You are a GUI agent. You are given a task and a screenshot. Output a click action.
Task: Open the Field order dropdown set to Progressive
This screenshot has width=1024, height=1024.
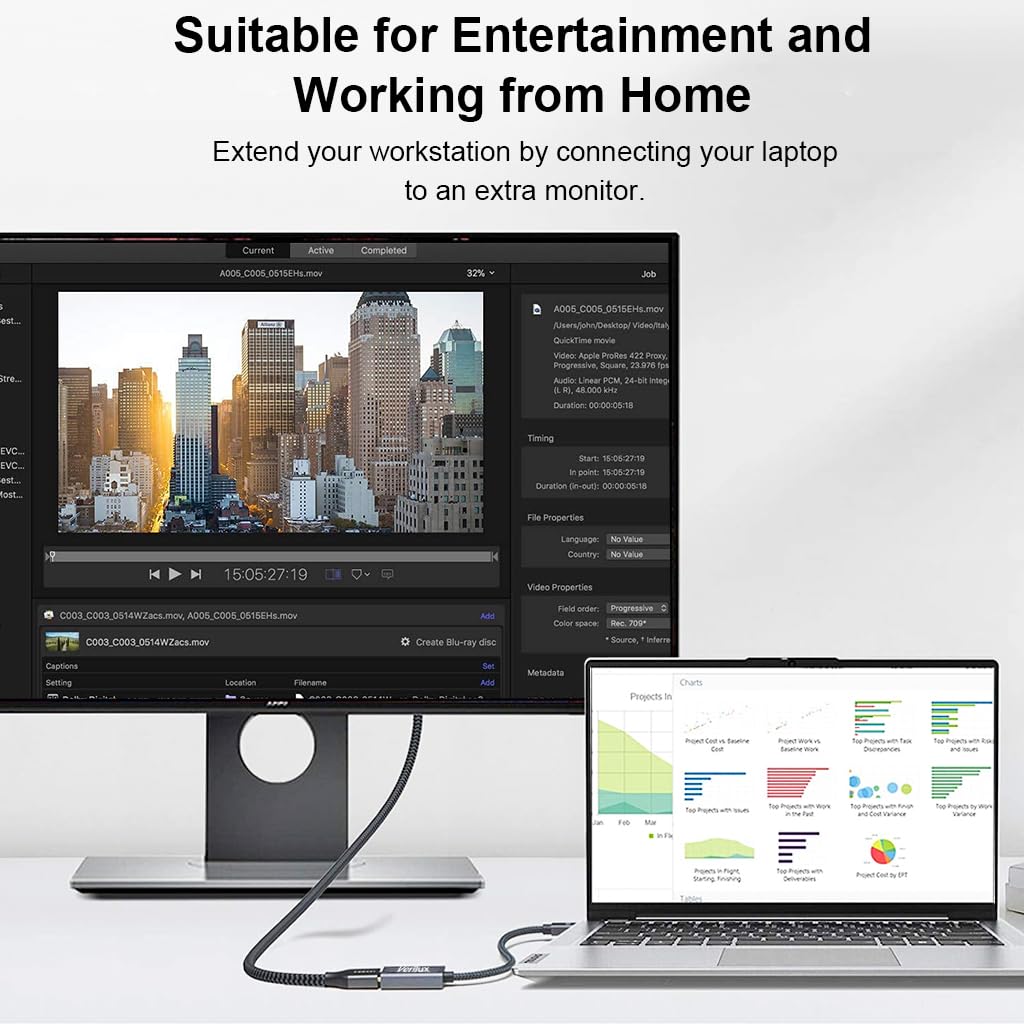coord(637,608)
